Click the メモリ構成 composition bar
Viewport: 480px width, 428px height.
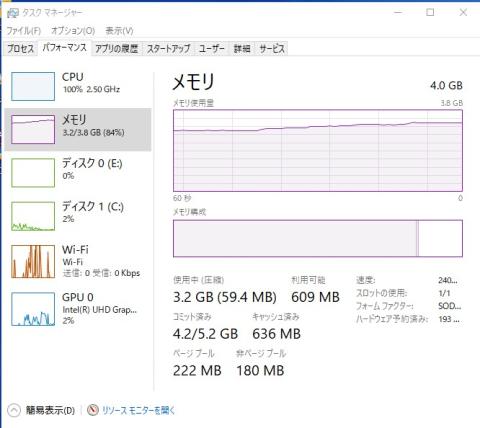click(x=318, y=238)
